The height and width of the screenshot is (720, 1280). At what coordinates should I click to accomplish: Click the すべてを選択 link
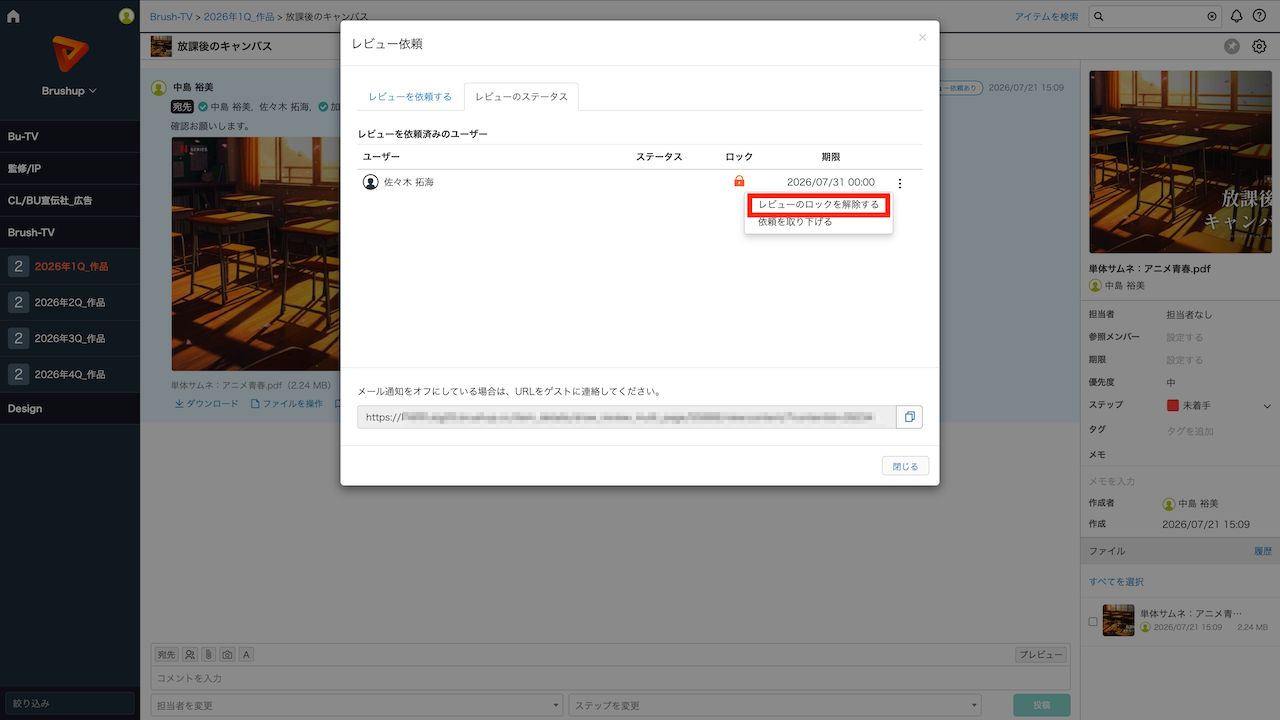[x=1116, y=582]
